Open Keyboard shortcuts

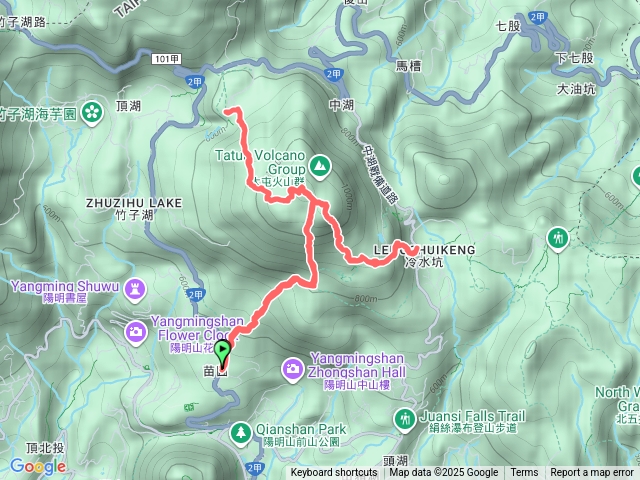point(334,473)
